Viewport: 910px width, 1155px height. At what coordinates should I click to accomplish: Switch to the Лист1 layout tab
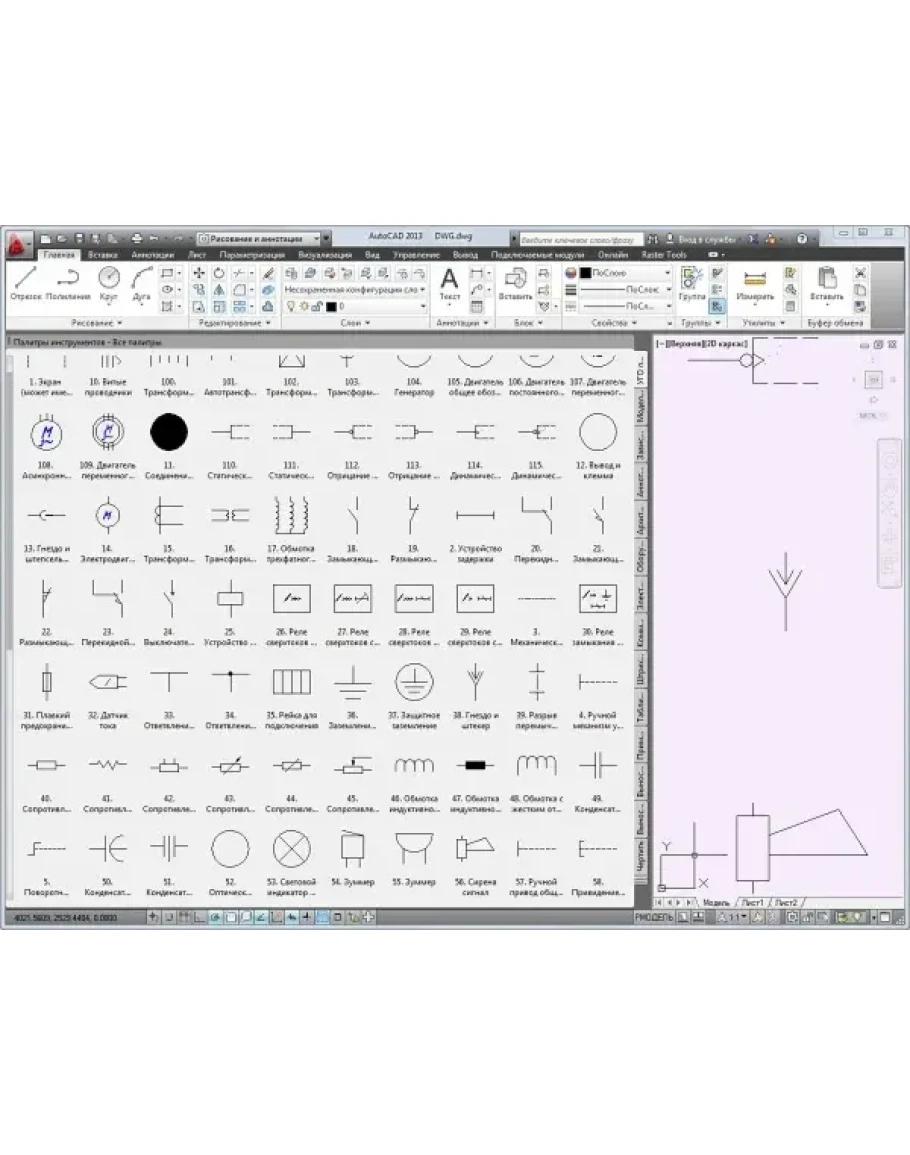(751, 902)
